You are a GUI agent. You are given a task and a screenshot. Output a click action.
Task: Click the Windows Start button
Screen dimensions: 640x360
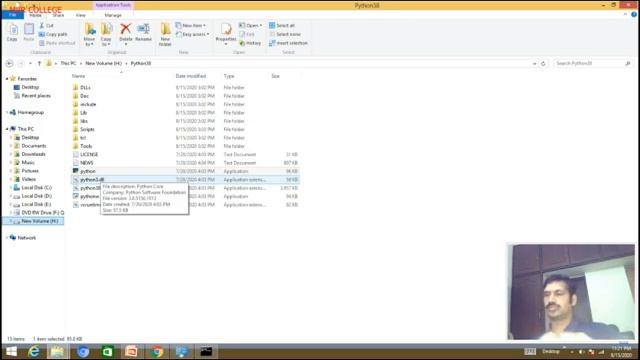click(x=11, y=351)
